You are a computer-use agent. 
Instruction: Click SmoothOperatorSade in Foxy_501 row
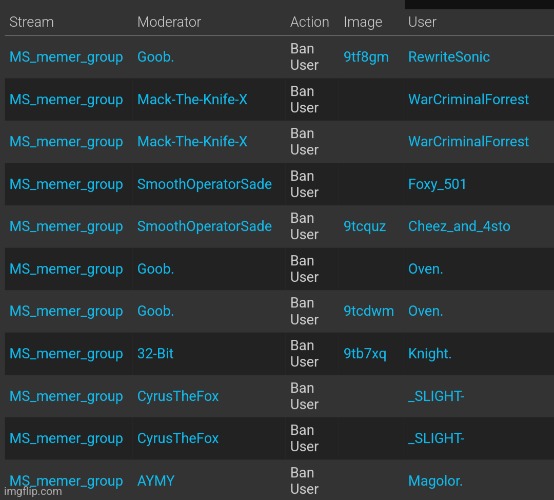(x=204, y=184)
